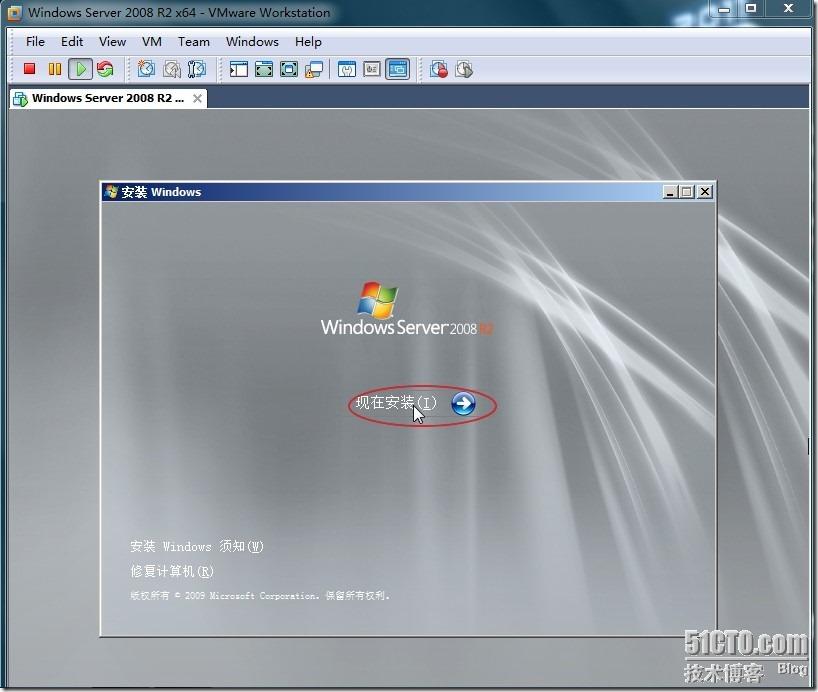818x692 pixels.
Task: Open the VM menu
Action: coord(152,42)
